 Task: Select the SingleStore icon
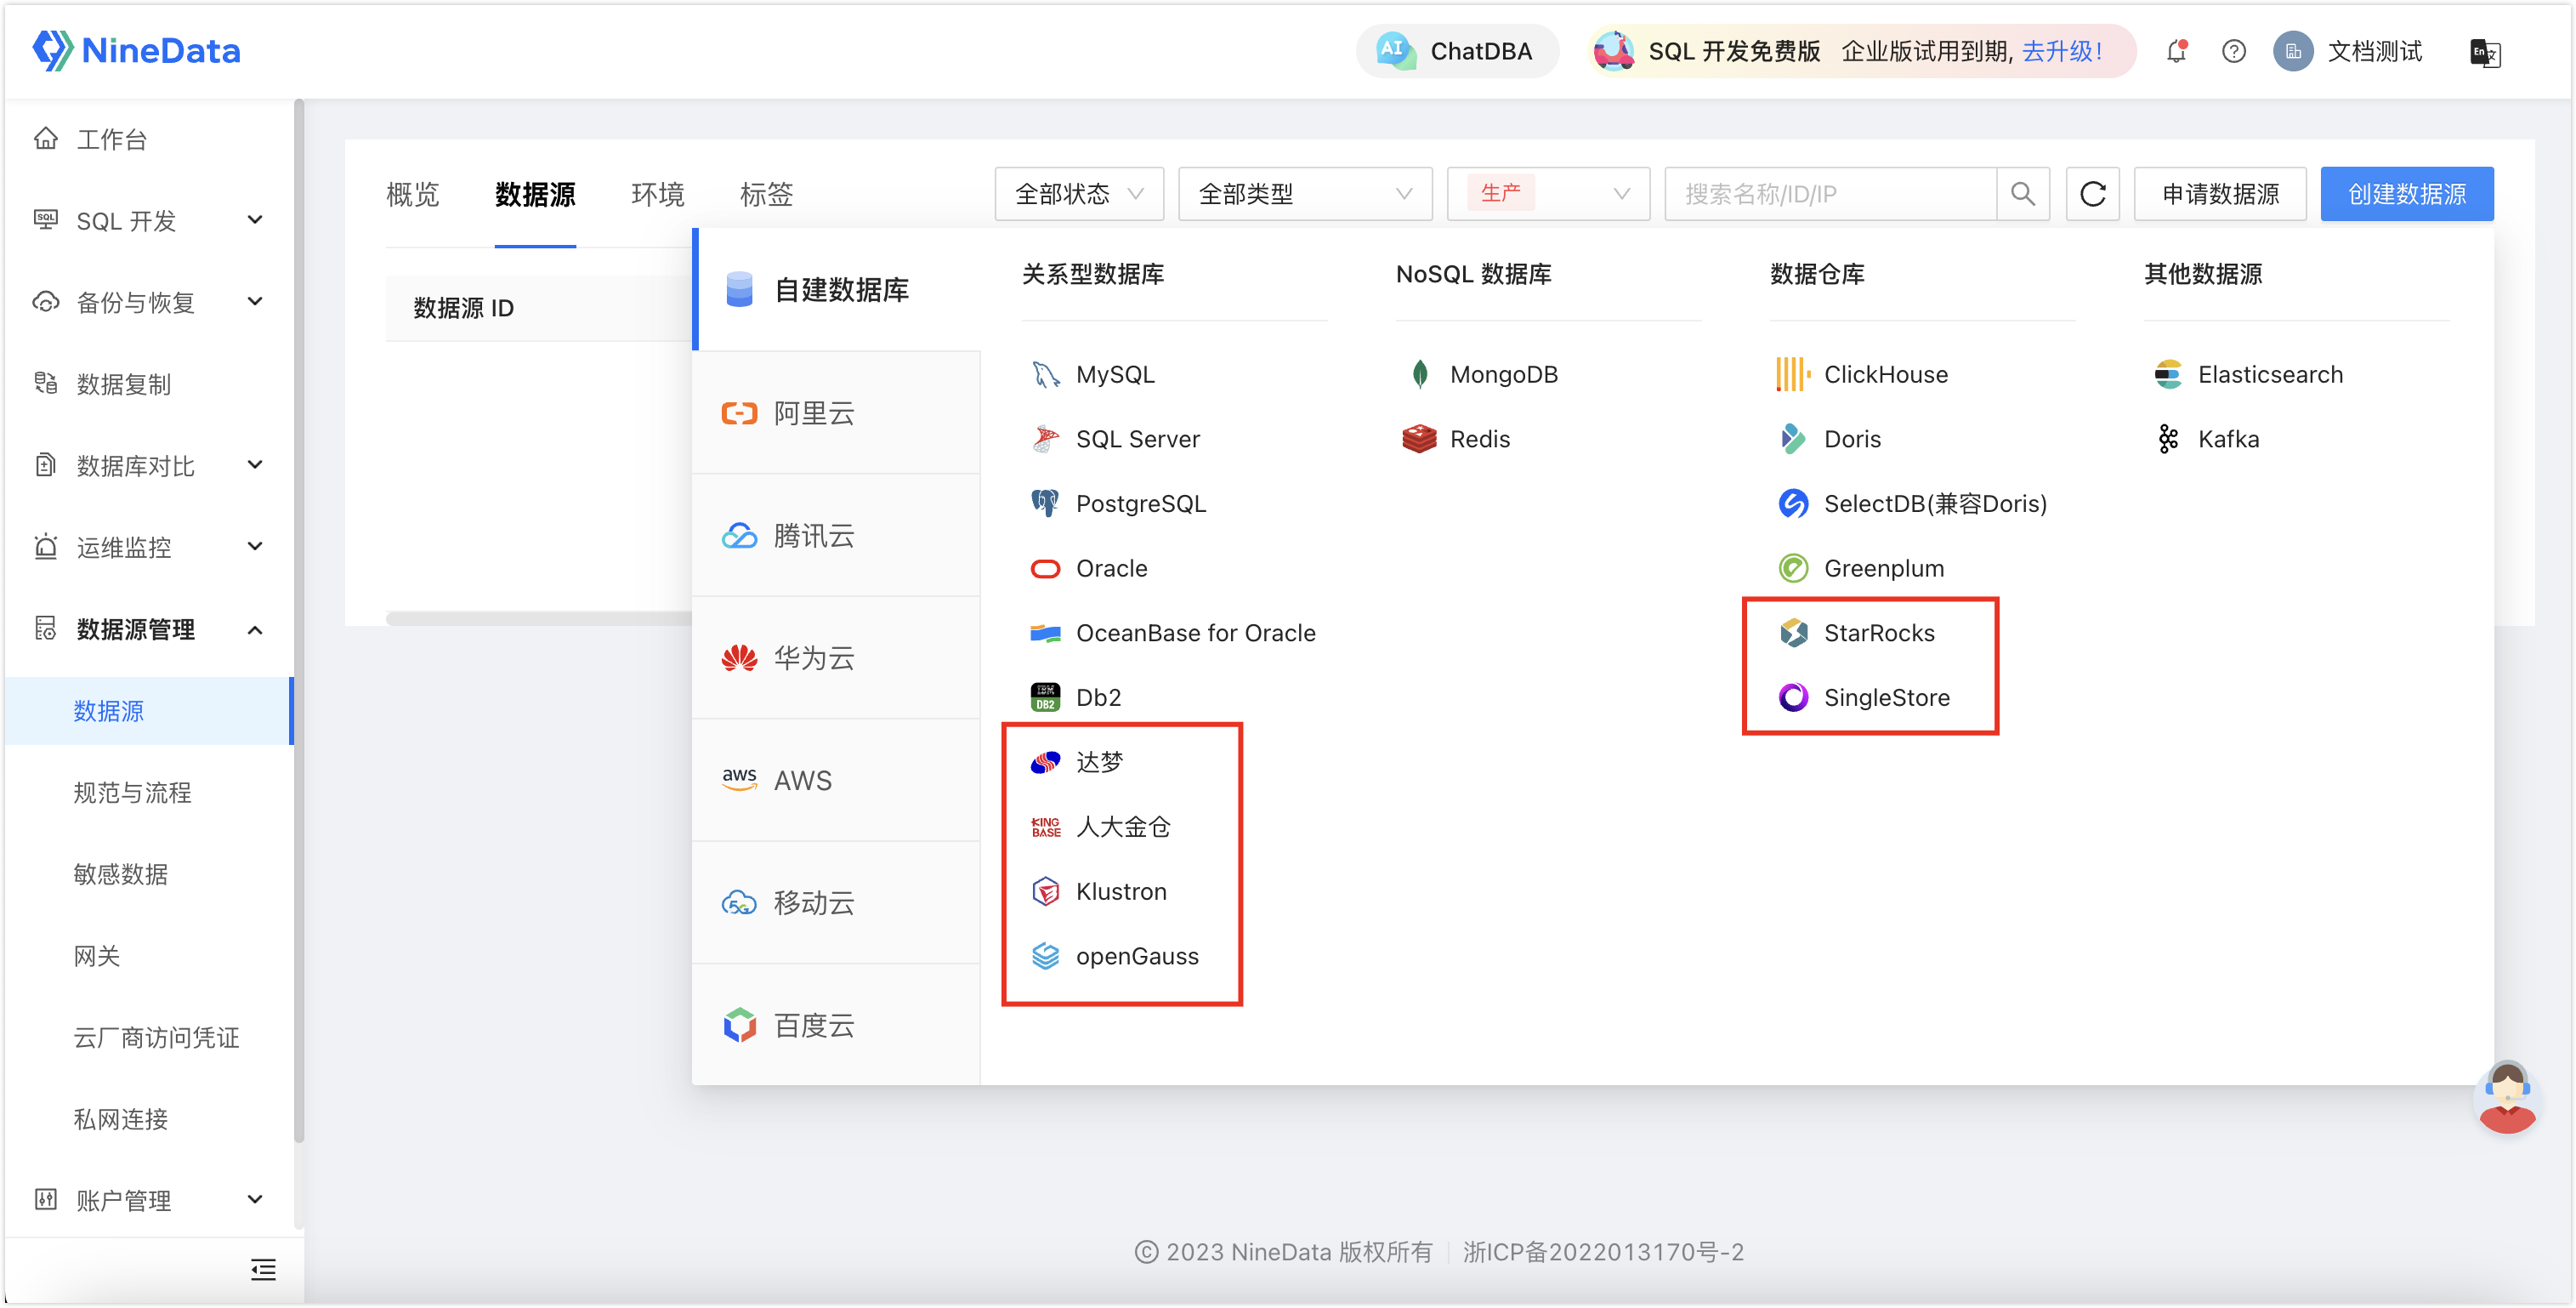point(1793,697)
